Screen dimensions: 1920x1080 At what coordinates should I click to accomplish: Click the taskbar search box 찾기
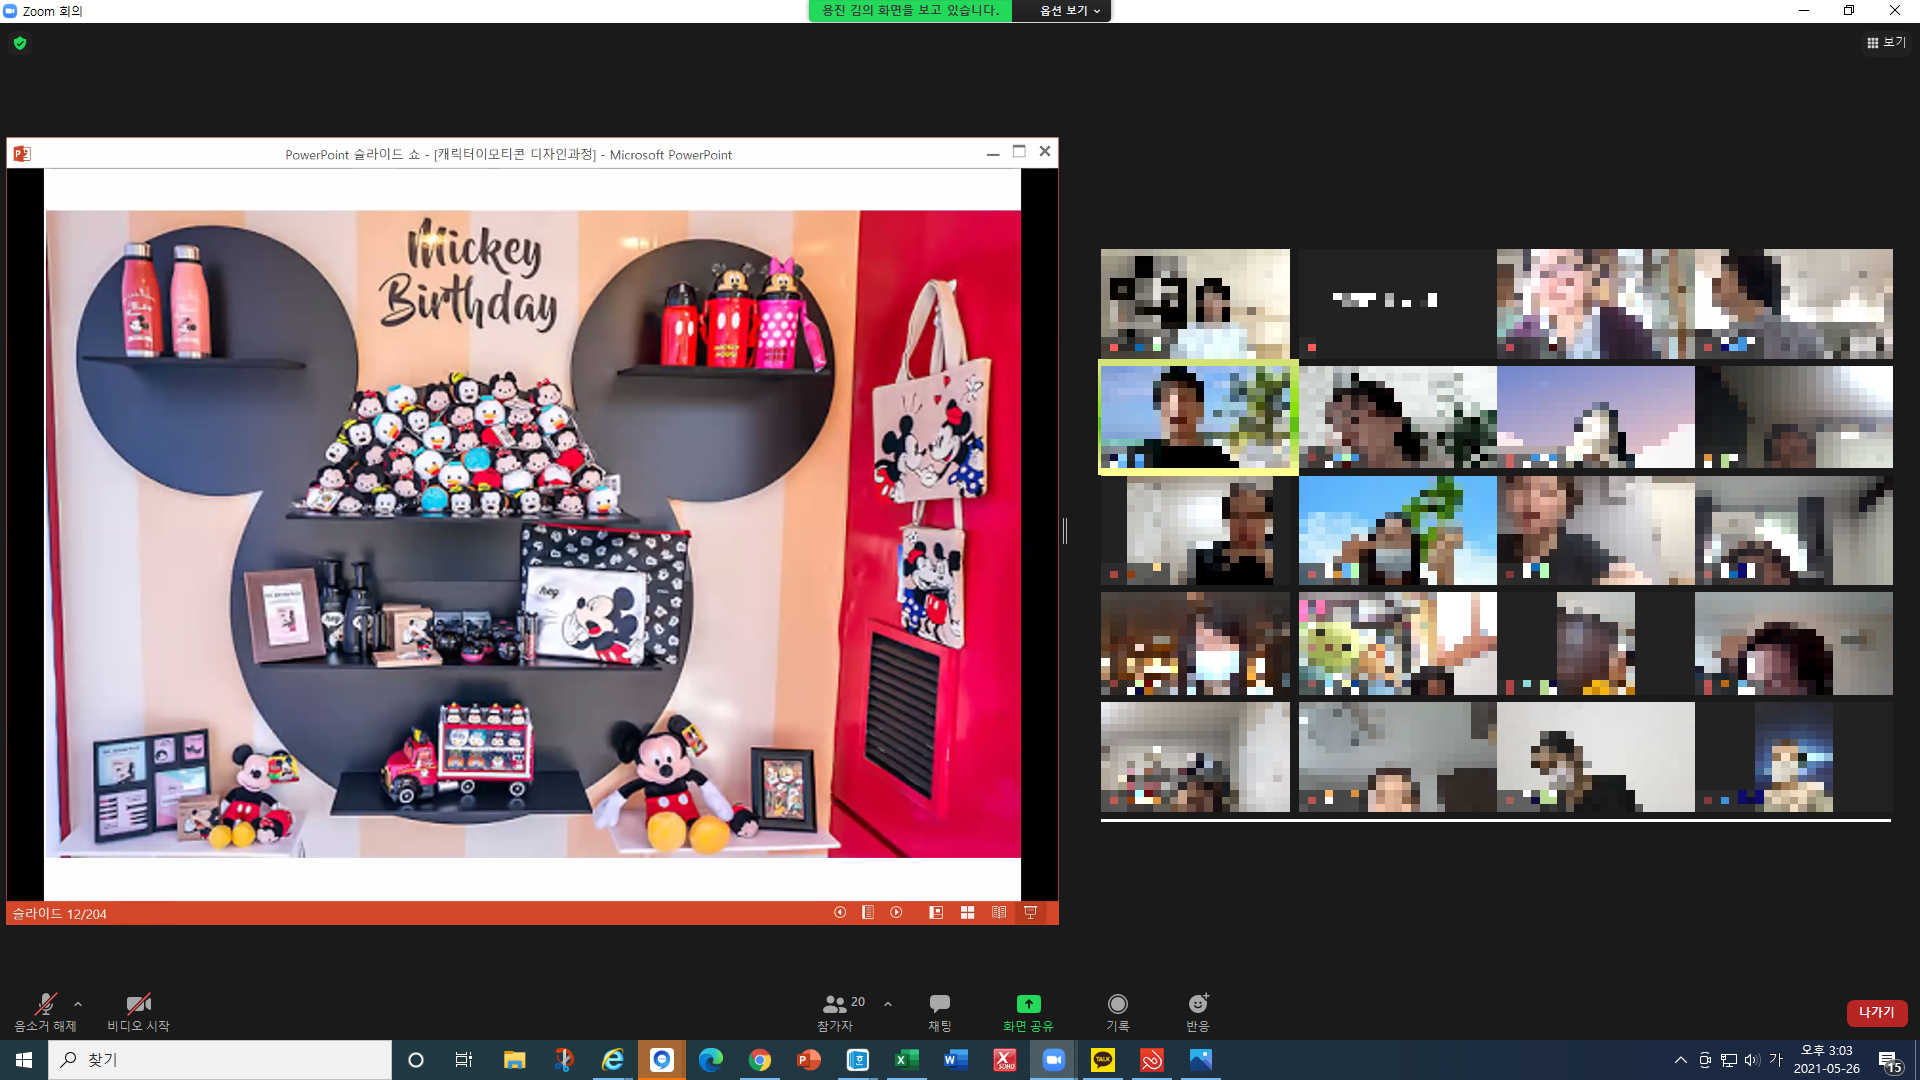[x=220, y=1060]
